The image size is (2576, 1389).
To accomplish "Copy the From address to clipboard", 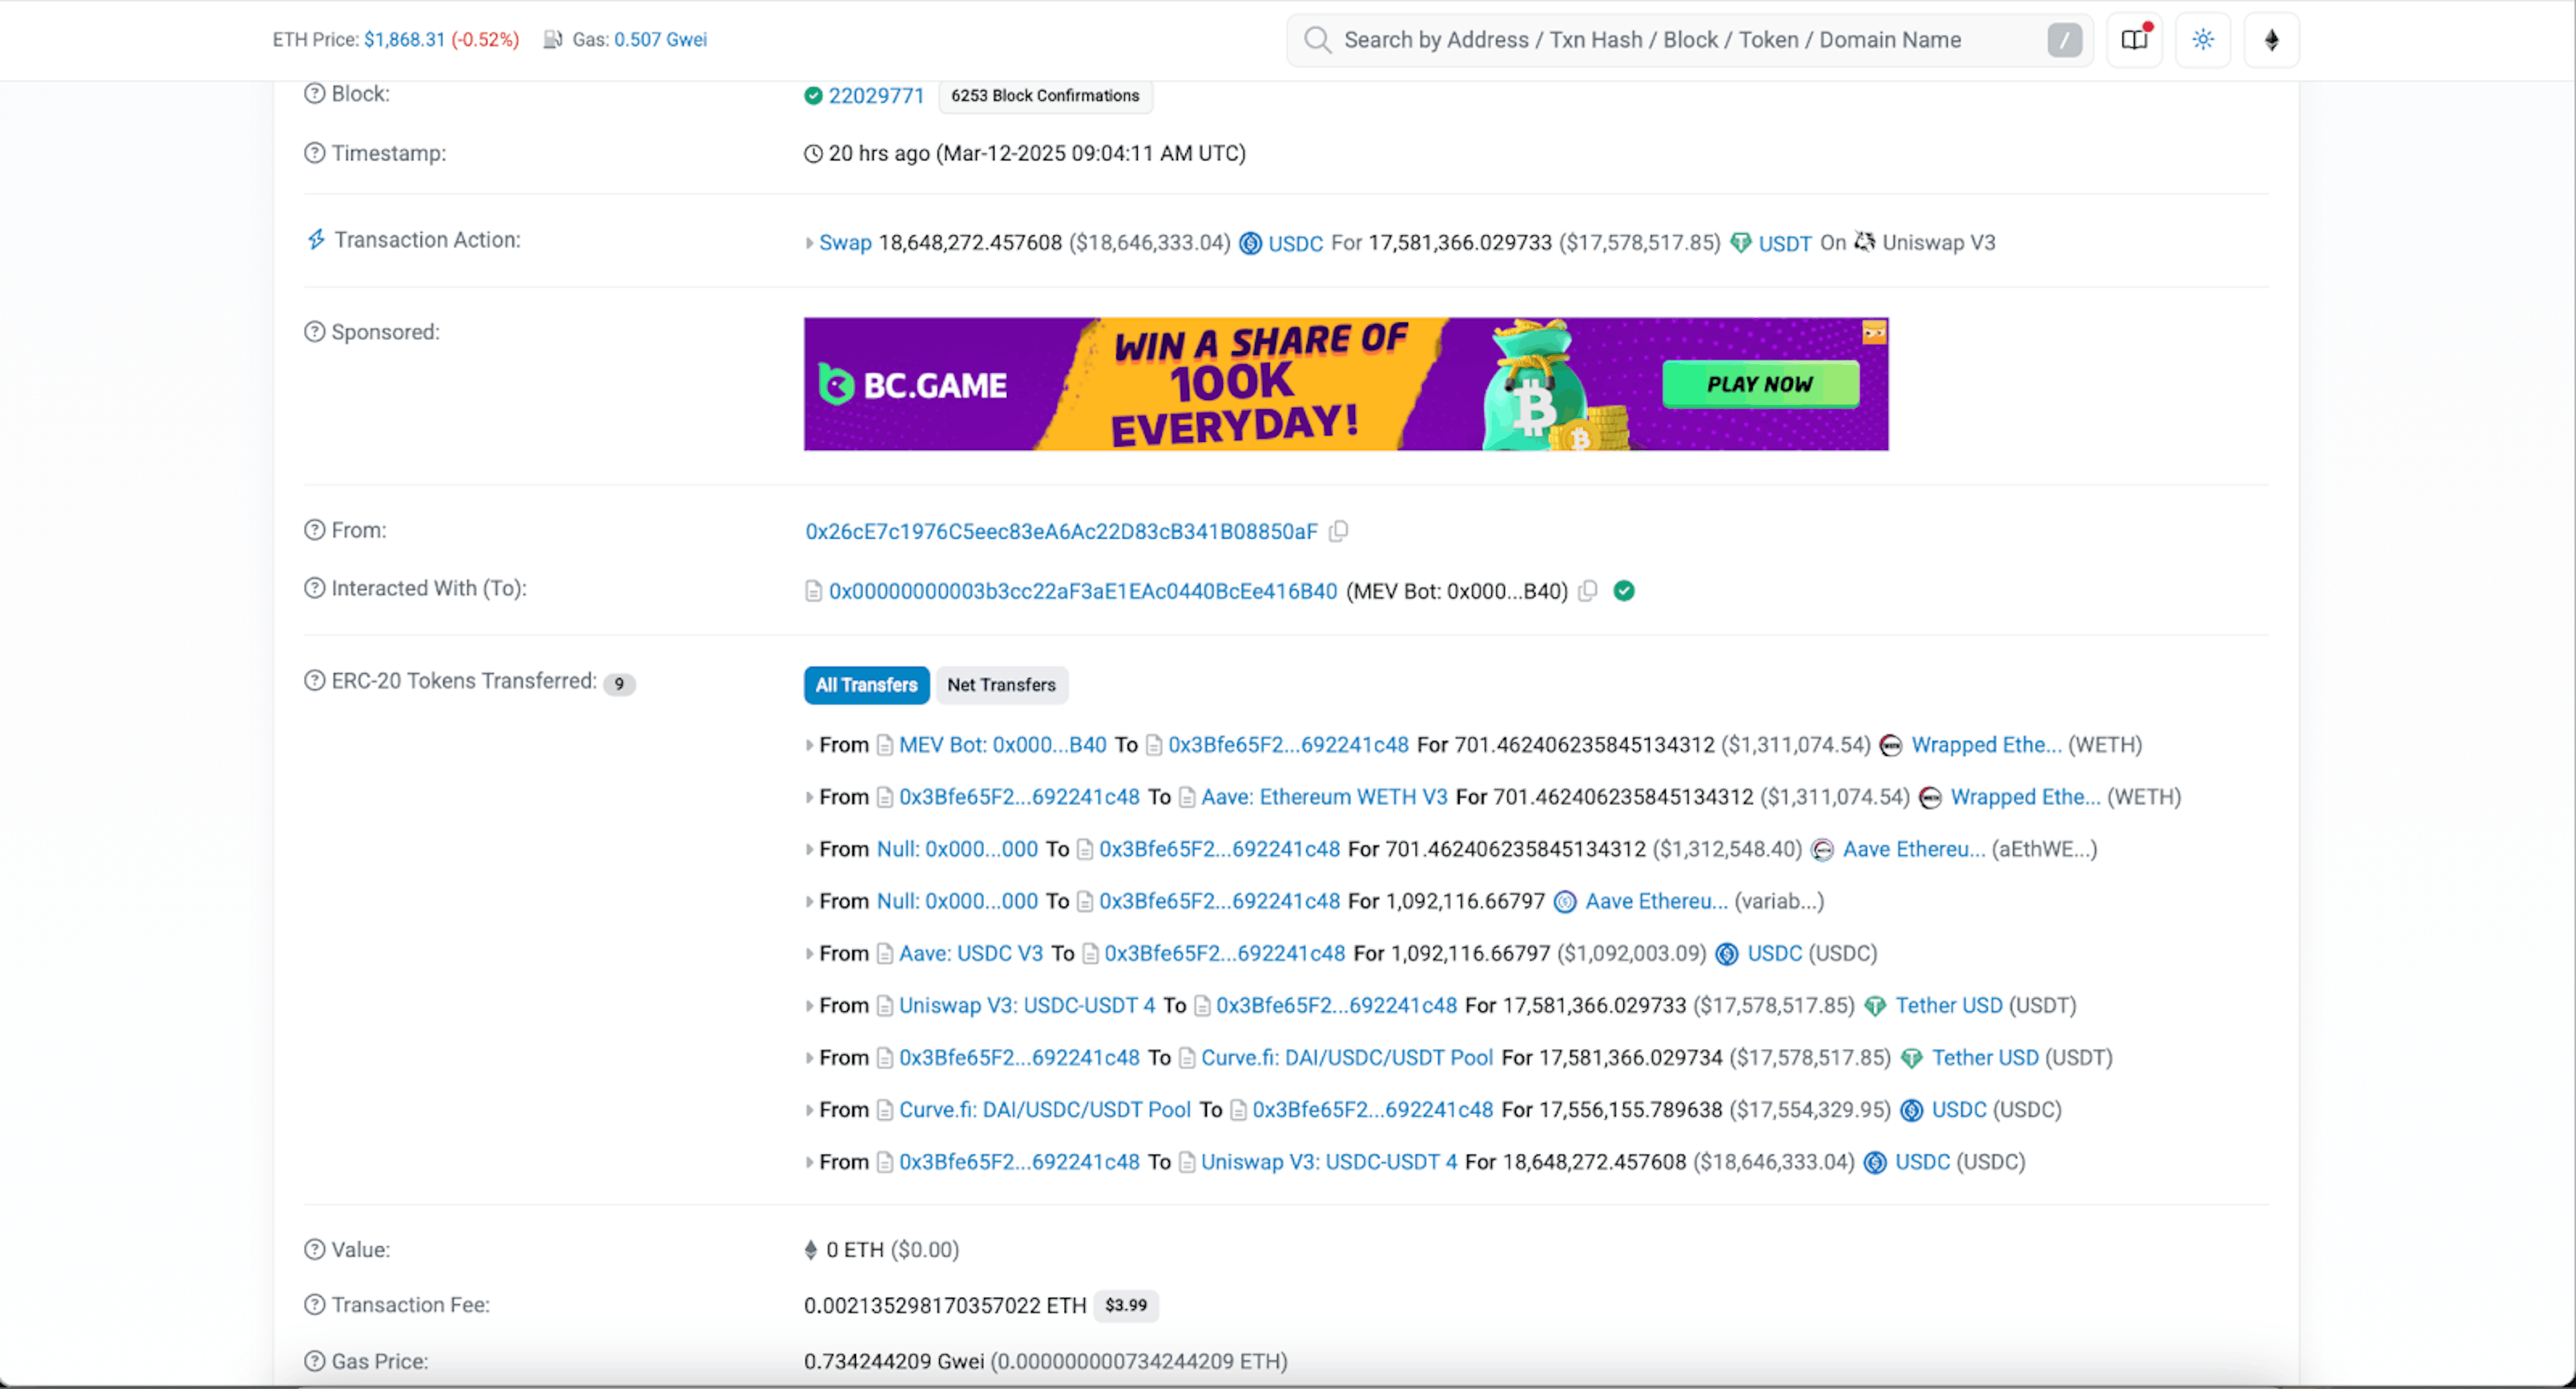I will click(1338, 531).
